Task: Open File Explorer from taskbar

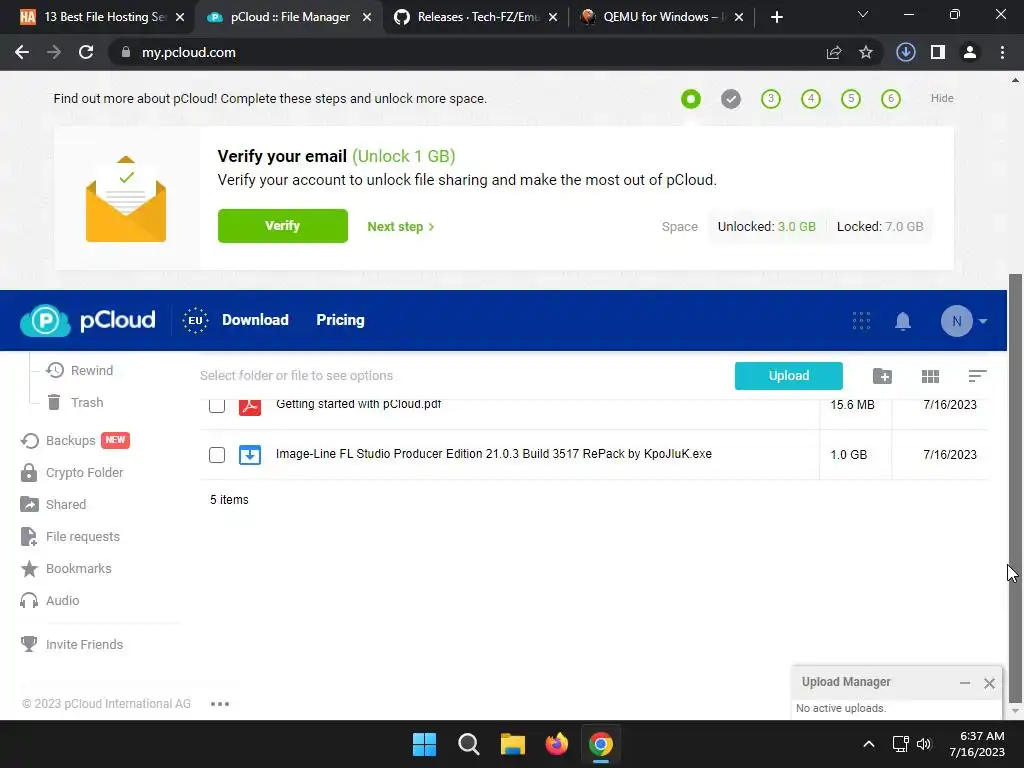Action: (x=513, y=744)
